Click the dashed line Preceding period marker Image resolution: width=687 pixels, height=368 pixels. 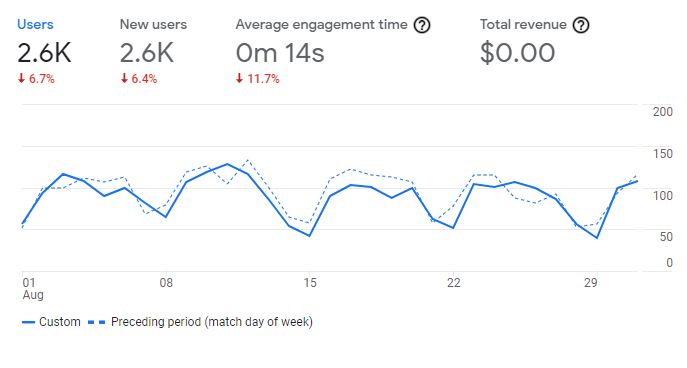tap(96, 322)
